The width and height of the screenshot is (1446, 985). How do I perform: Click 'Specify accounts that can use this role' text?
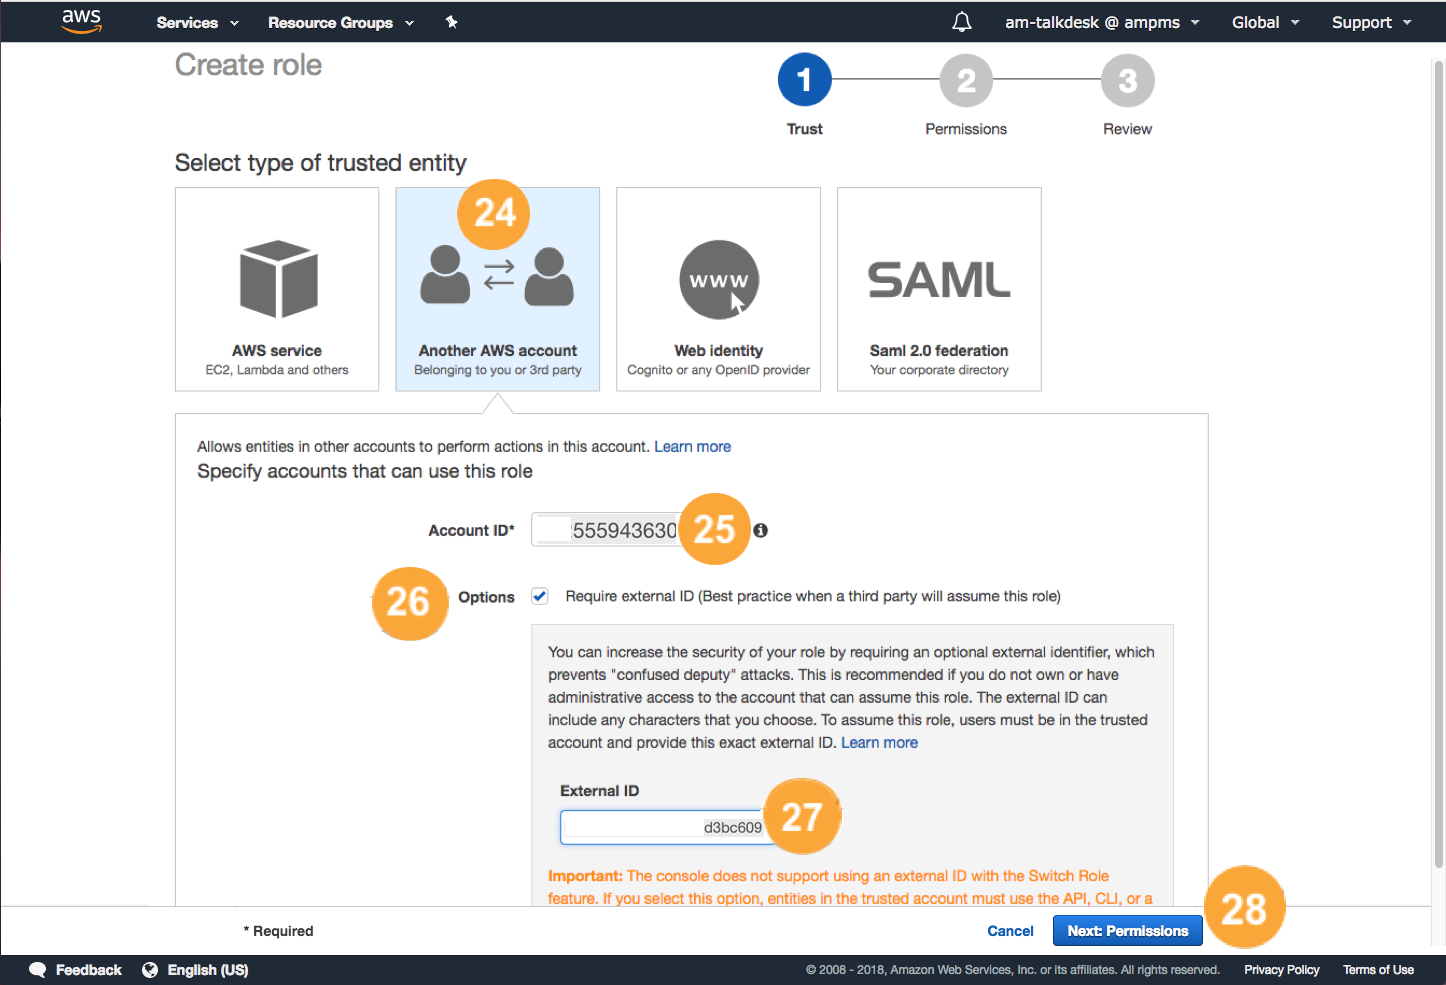click(x=365, y=471)
